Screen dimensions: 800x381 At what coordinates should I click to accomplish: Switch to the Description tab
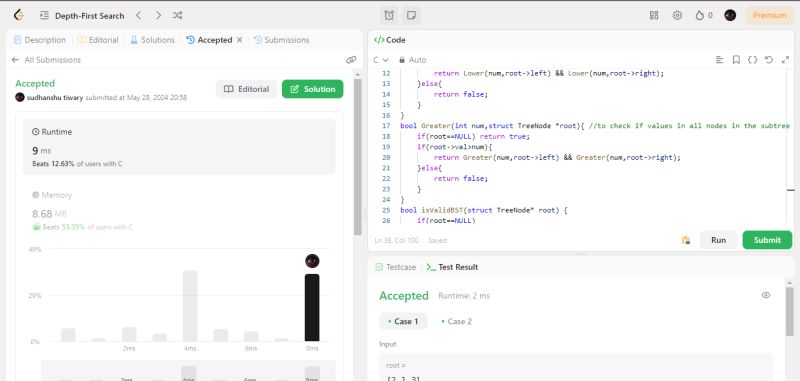(x=40, y=40)
